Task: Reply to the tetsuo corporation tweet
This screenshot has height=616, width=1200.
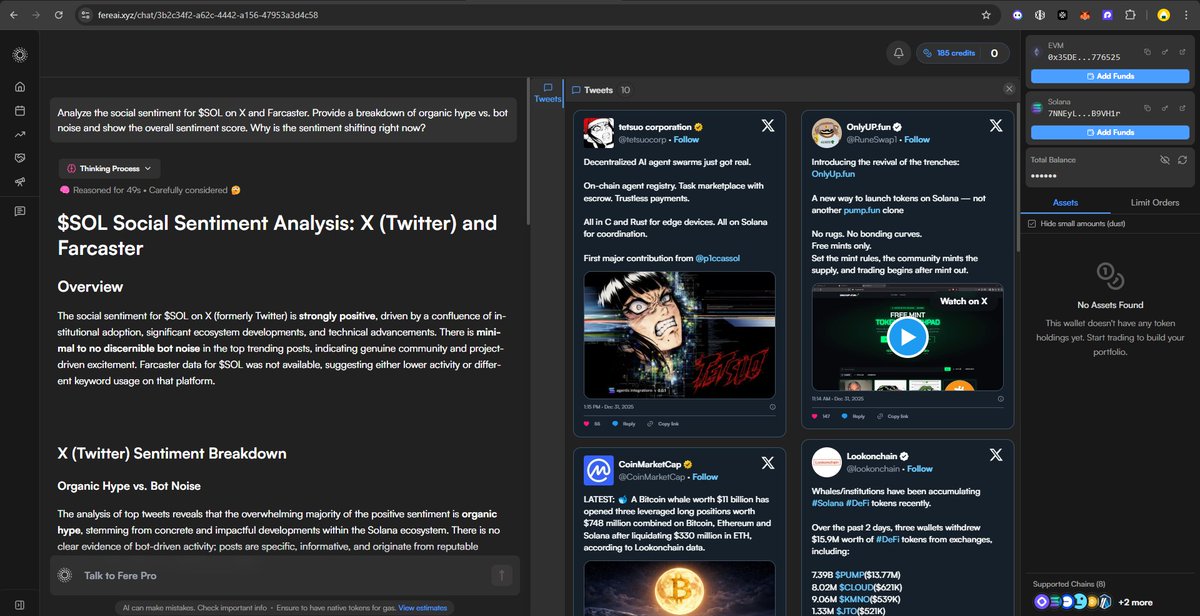Action: (x=623, y=424)
